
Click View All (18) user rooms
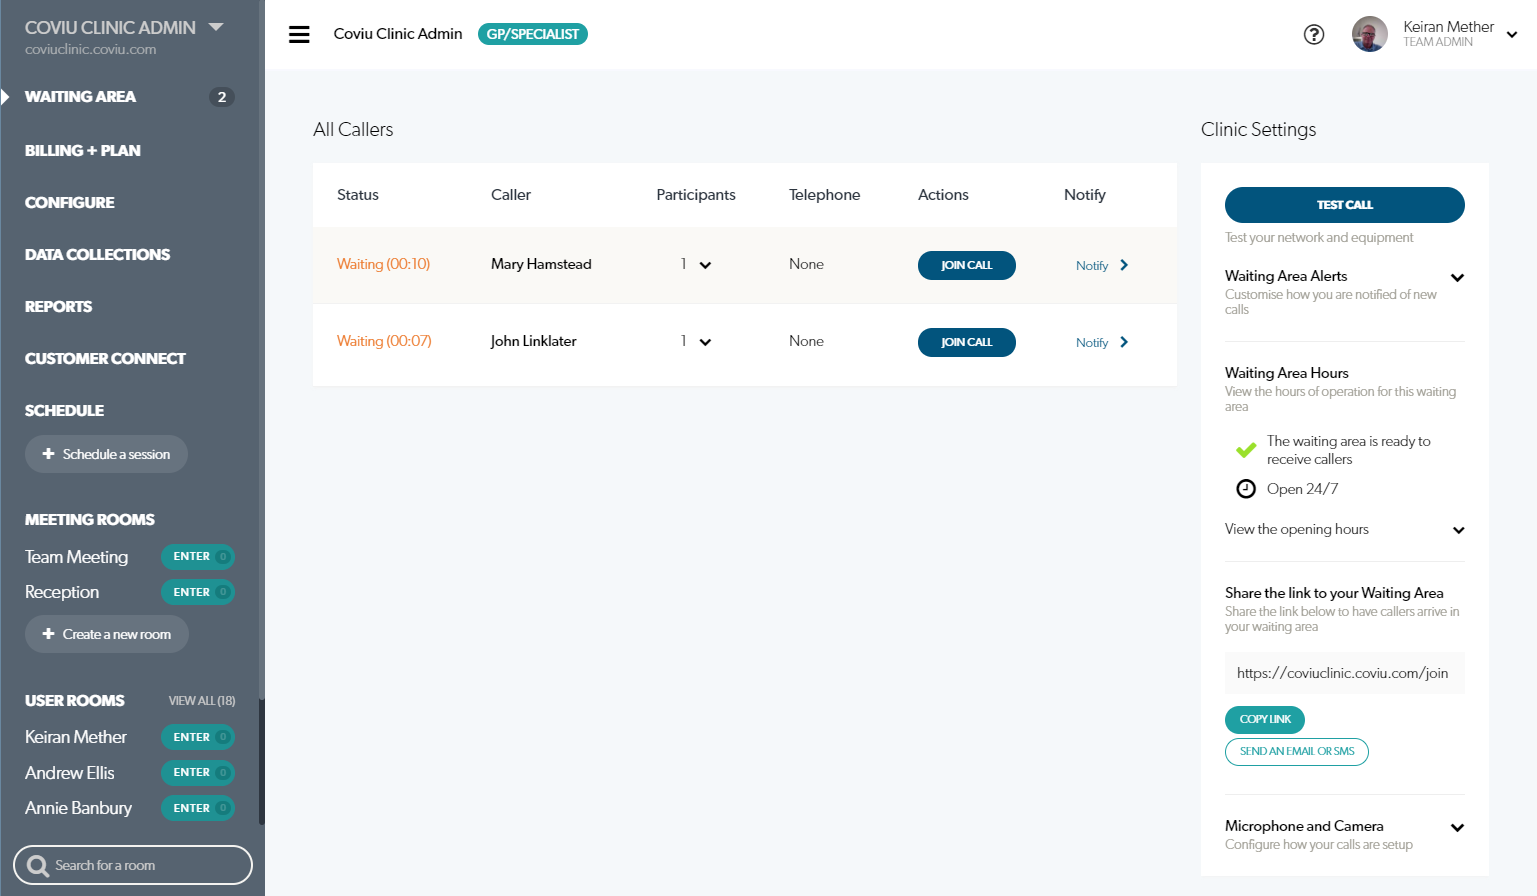click(202, 701)
